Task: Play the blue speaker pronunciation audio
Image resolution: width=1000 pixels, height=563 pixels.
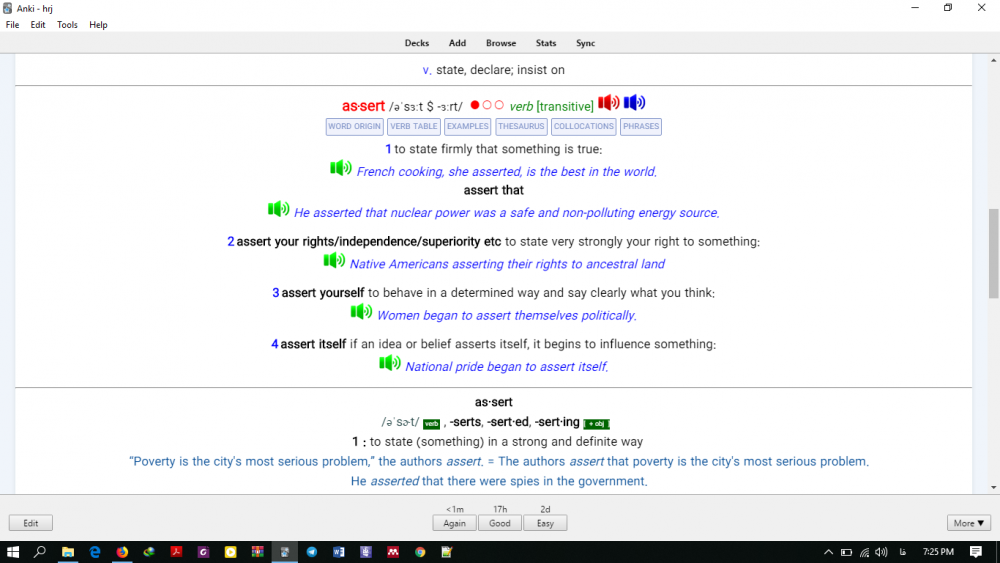Action: point(635,103)
